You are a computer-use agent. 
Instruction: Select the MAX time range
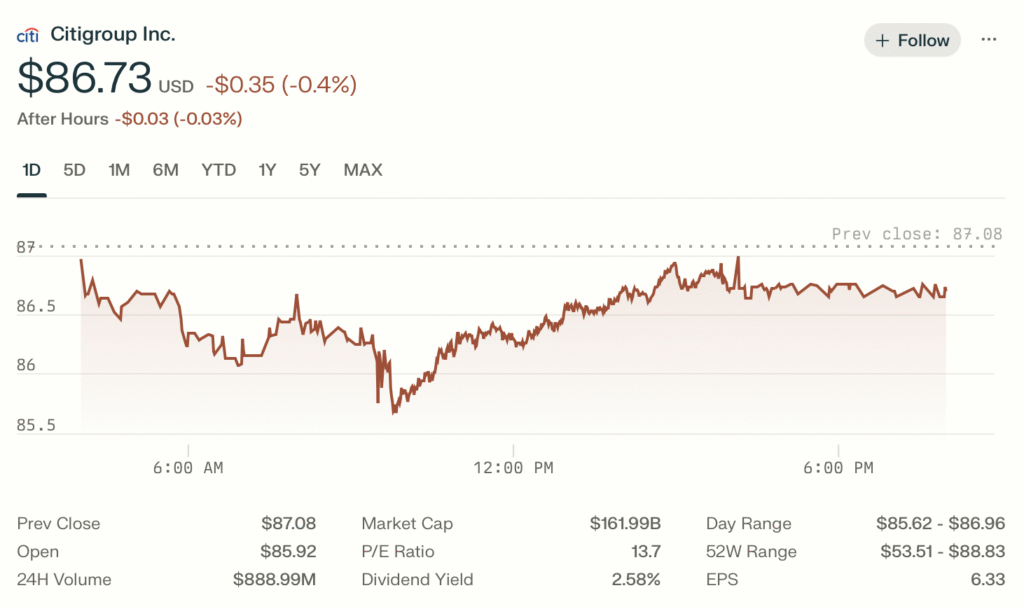coord(363,170)
